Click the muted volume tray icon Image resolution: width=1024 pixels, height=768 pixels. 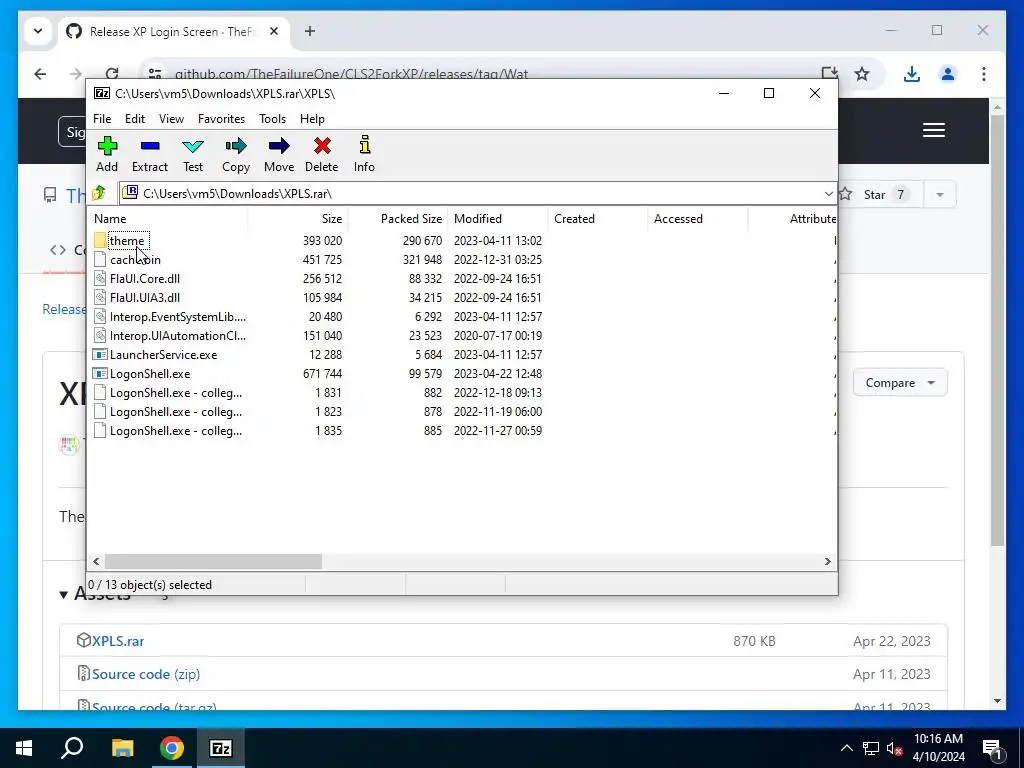pos(895,748)
